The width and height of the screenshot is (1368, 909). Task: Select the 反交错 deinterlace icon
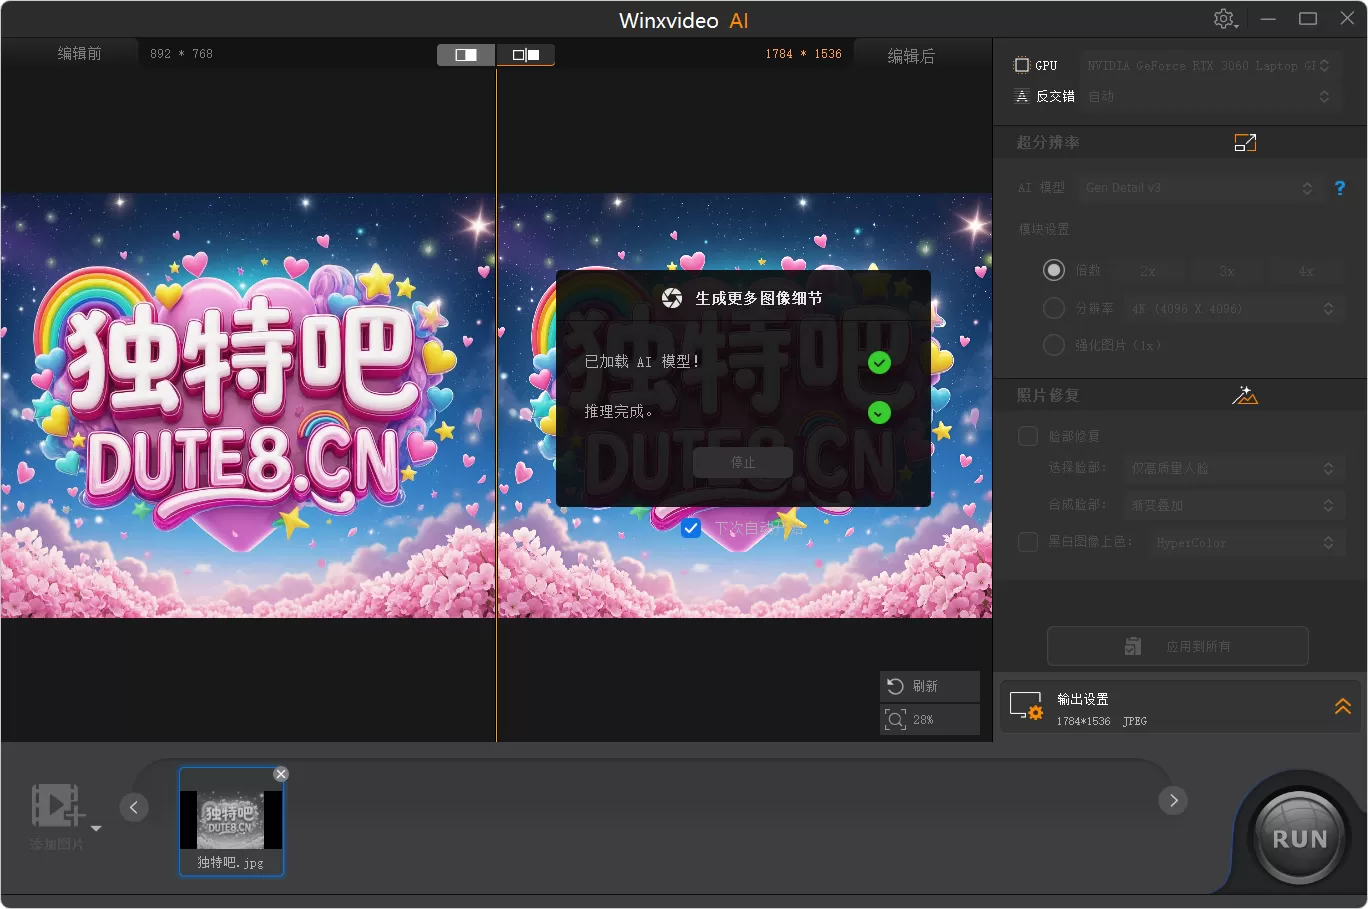click(1021, 96)
